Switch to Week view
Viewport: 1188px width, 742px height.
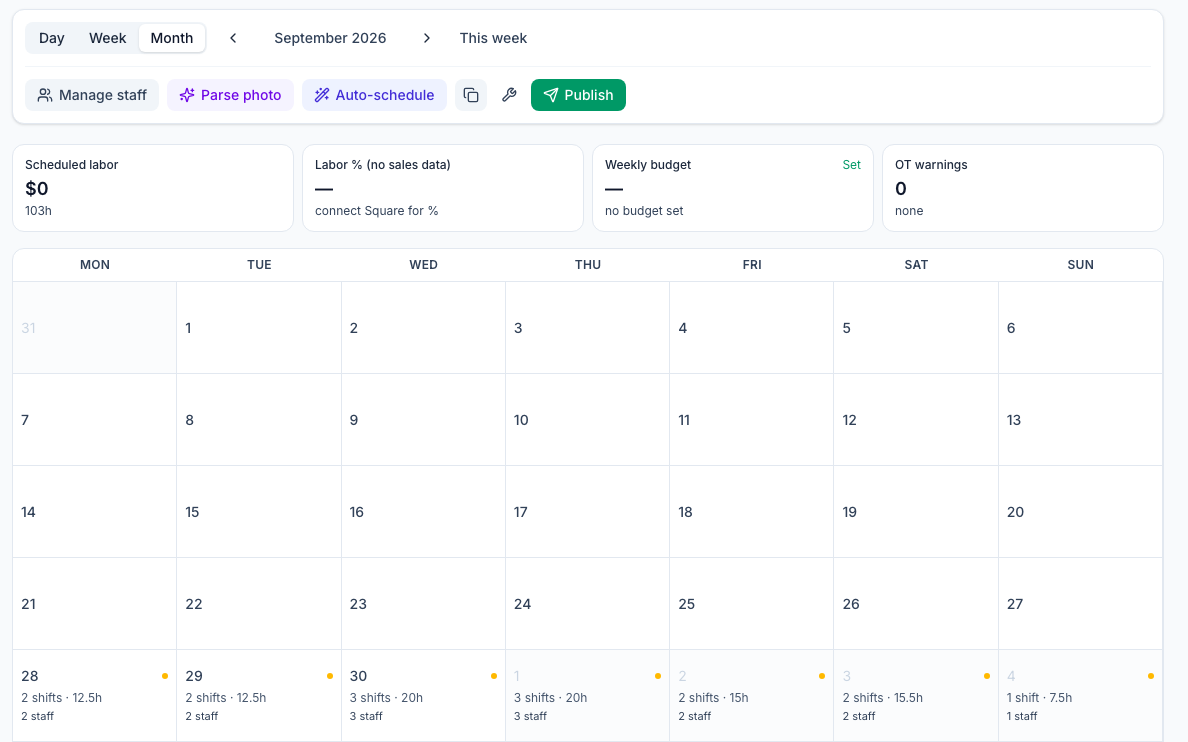[x=108, y=38]
